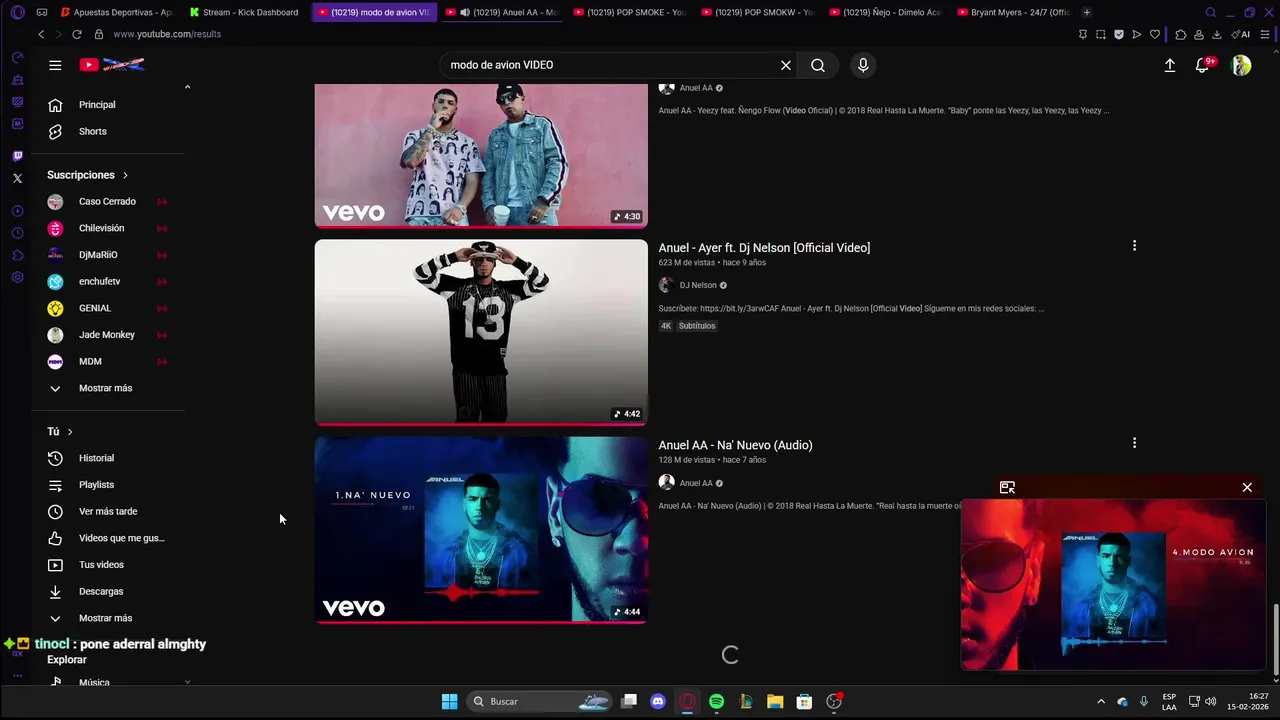This screenshot has height=720, width=1280.
Task: Open YouTube notifications bell
Action: (x=1203, y=65)
